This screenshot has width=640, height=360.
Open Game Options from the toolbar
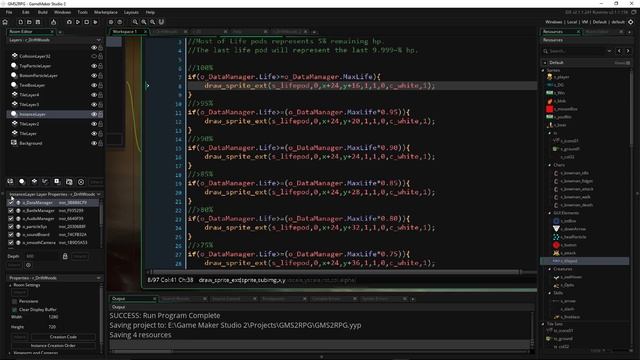(111, 22)
